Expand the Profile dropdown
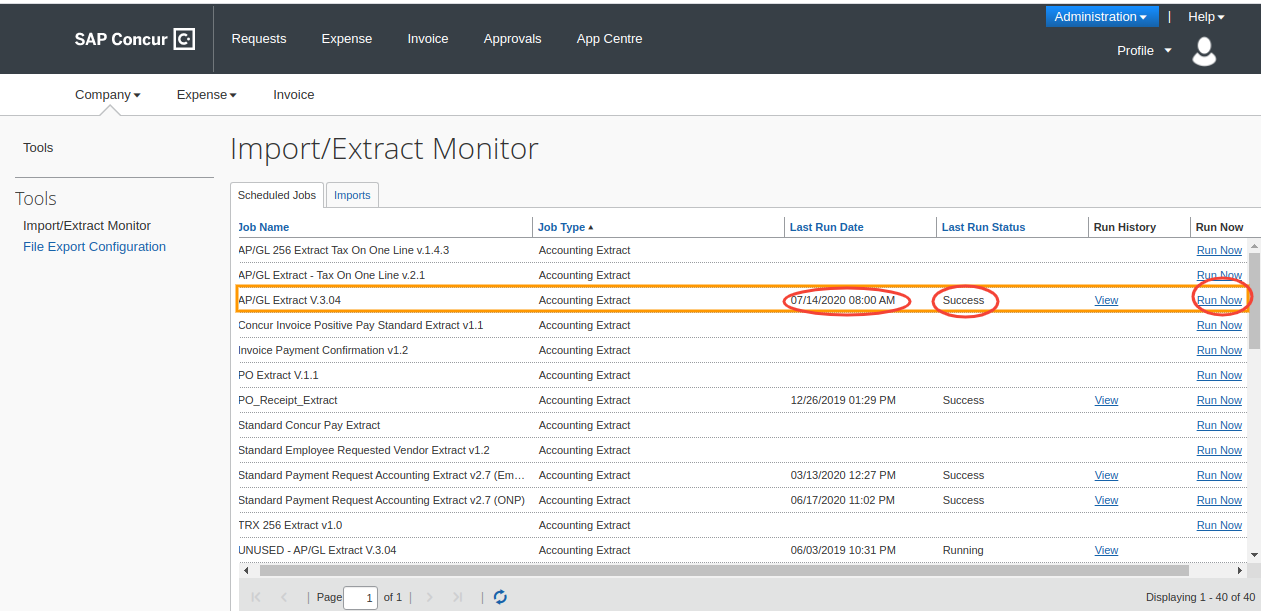The image size is (1261, 611). pyautogui.click(x=1144, y=50)
